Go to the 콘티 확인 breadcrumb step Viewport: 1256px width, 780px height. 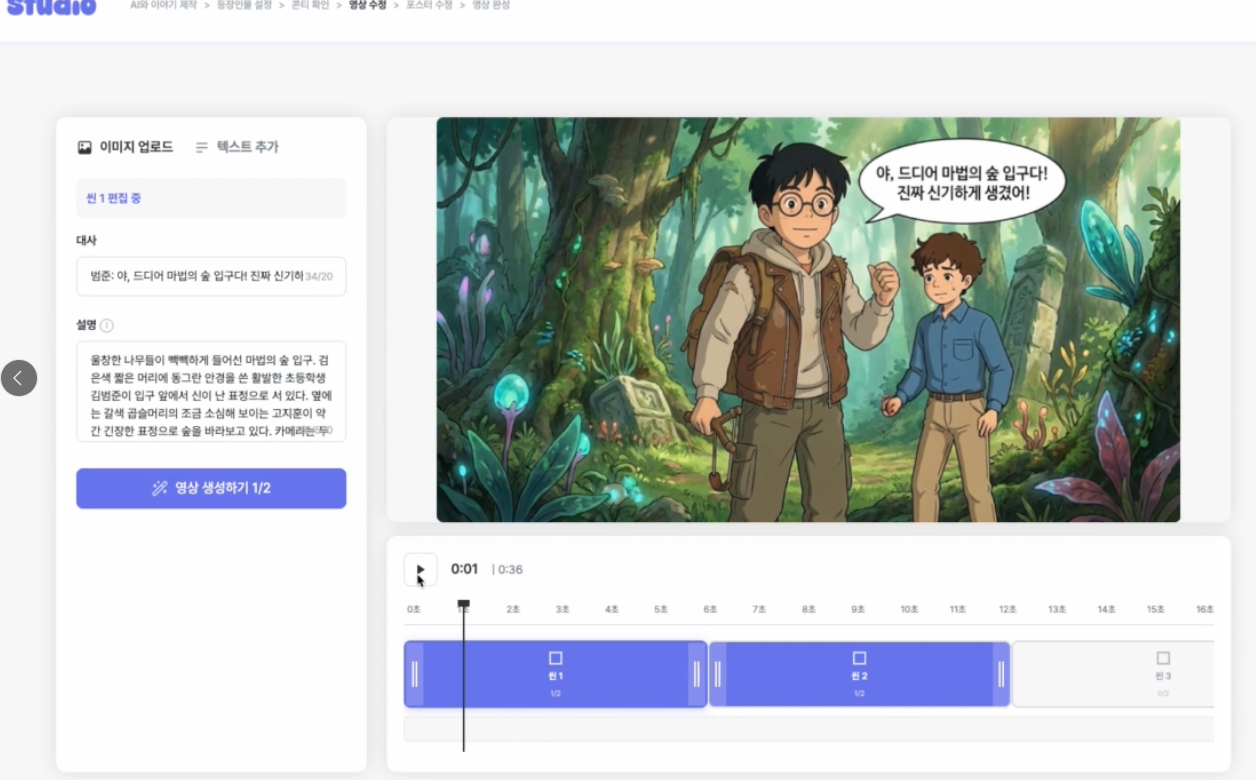pos(309,6)
